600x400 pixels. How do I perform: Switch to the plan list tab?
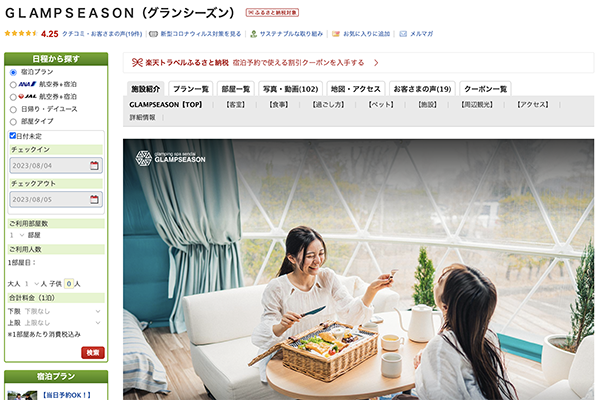coord(191,89)
